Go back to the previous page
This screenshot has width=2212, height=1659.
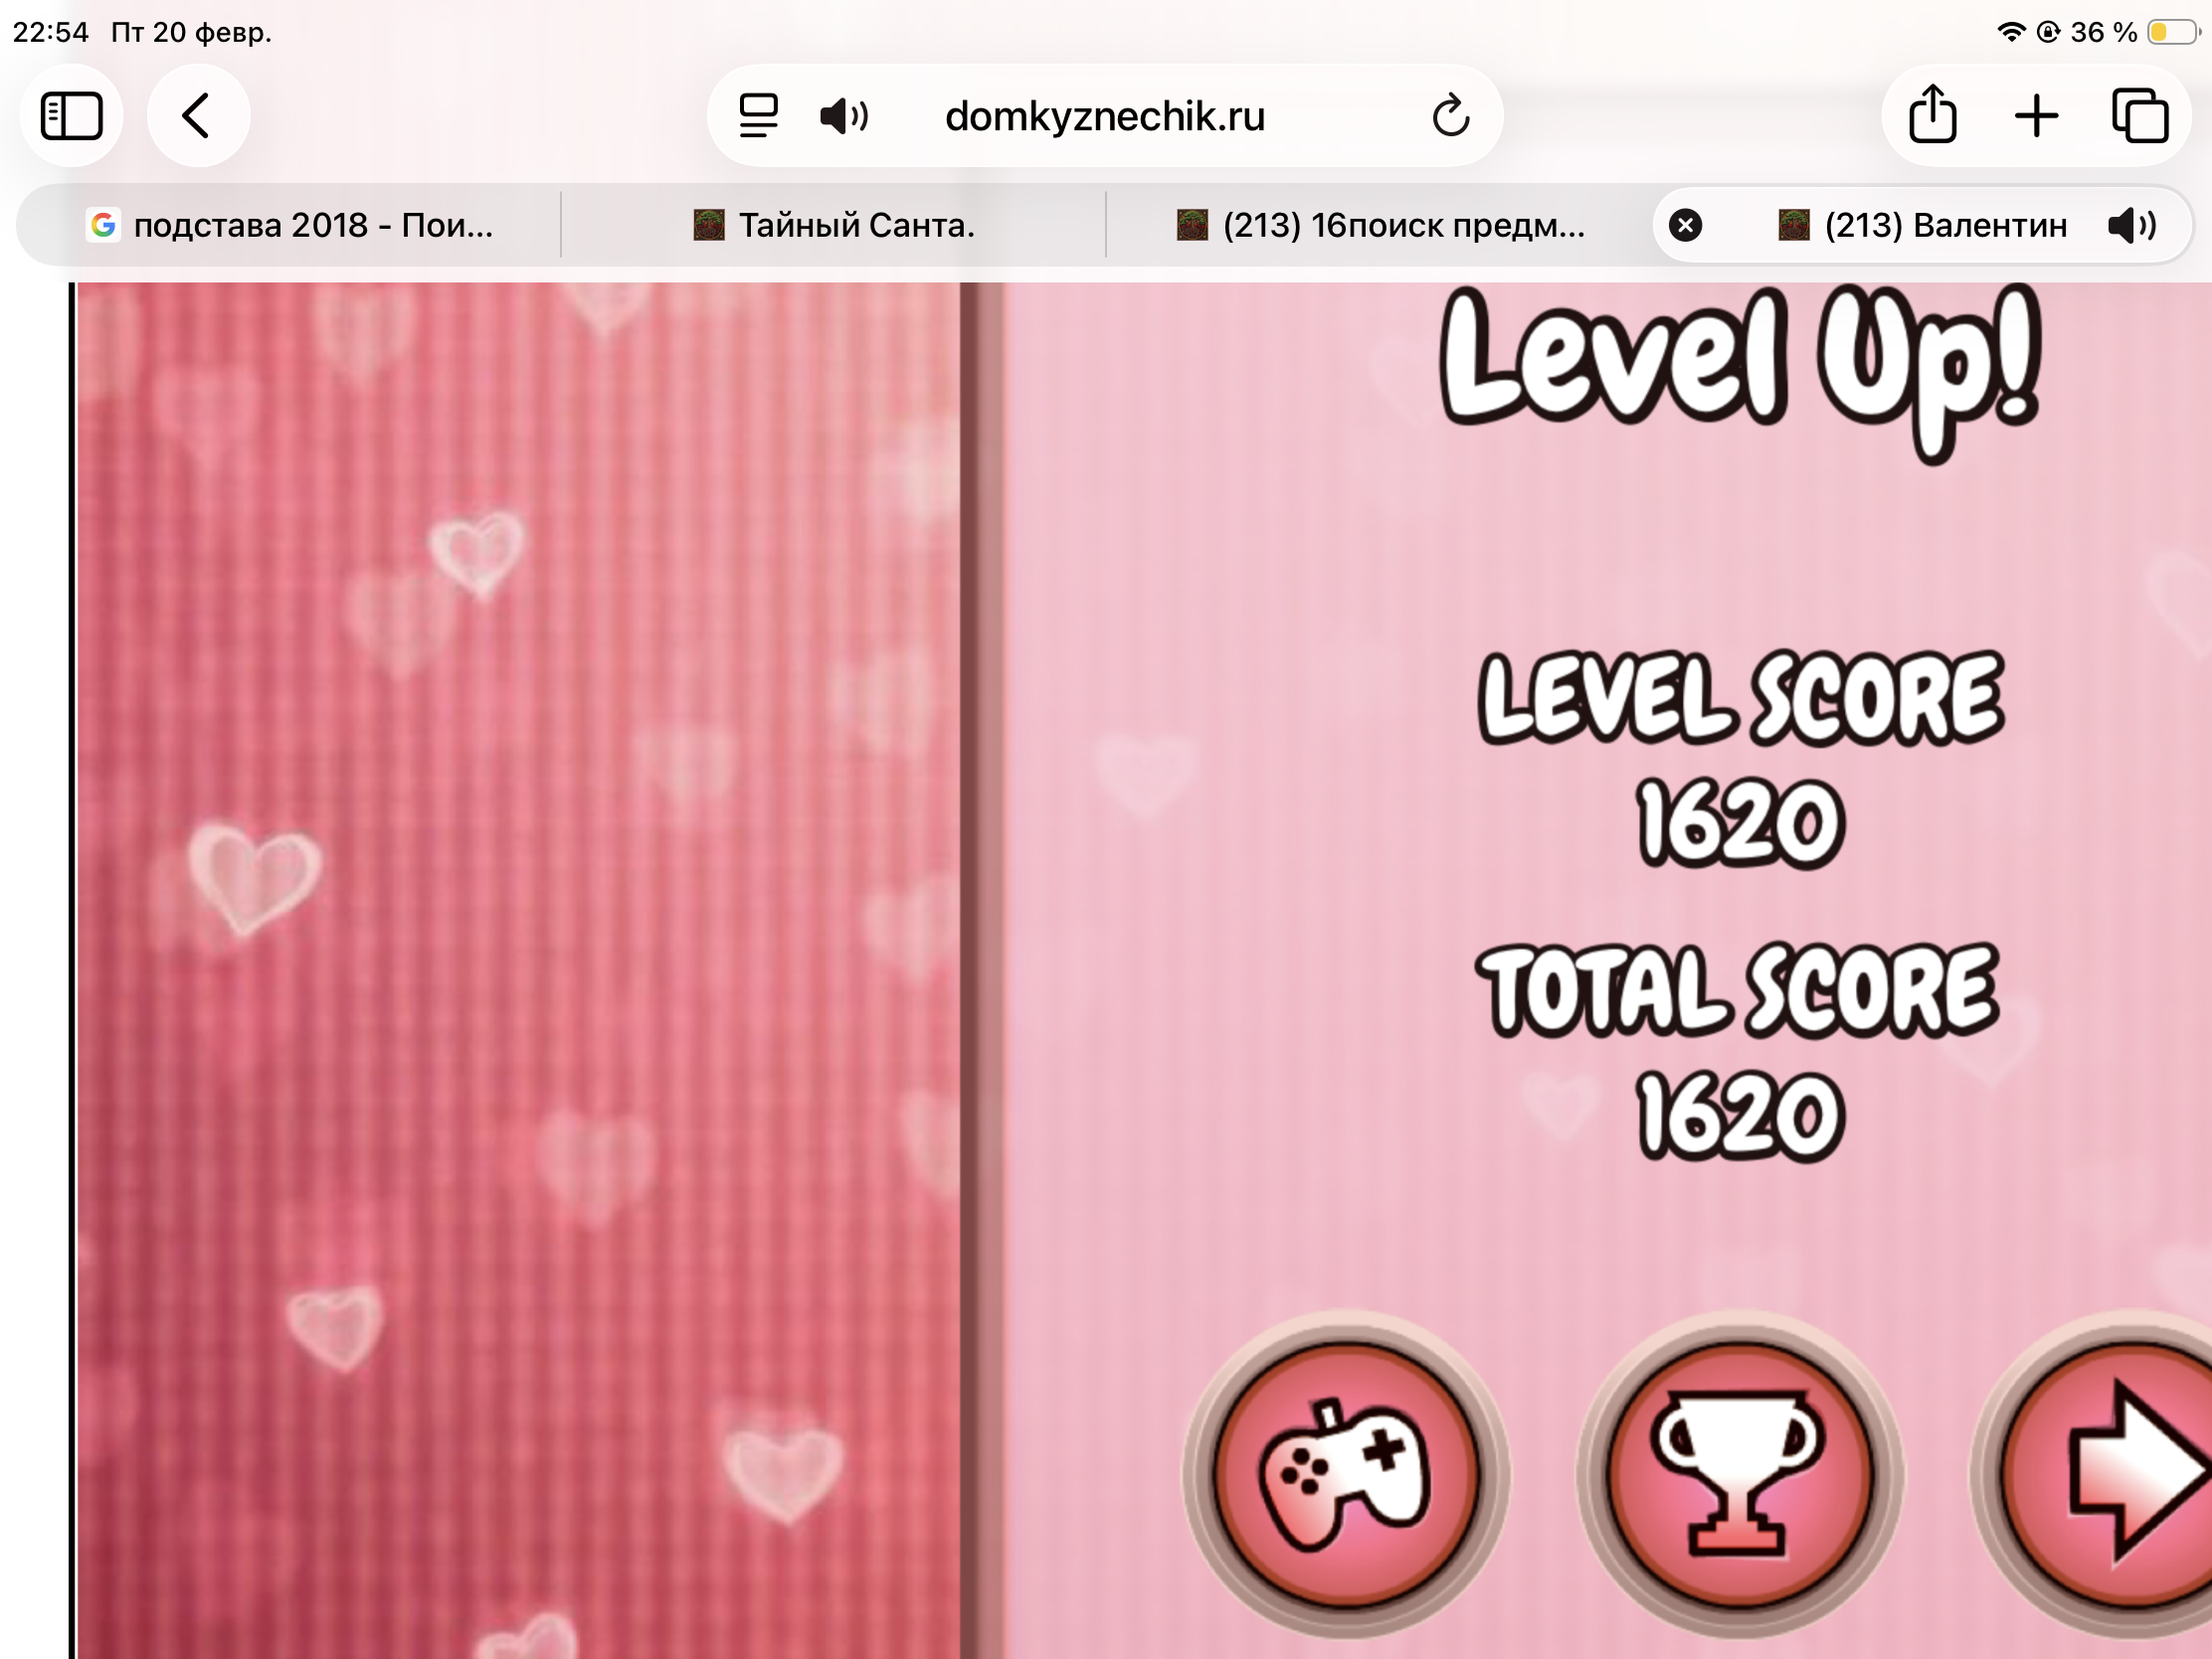coord(197,116)
